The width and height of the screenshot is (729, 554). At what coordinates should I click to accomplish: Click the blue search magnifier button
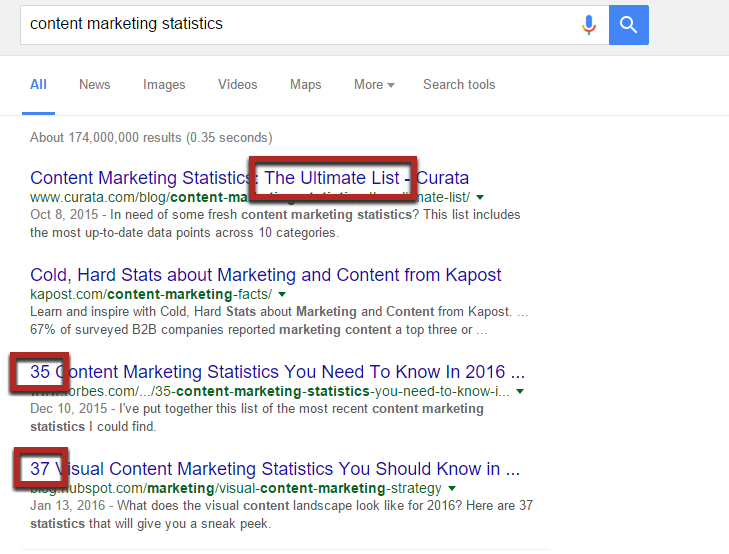629,25
